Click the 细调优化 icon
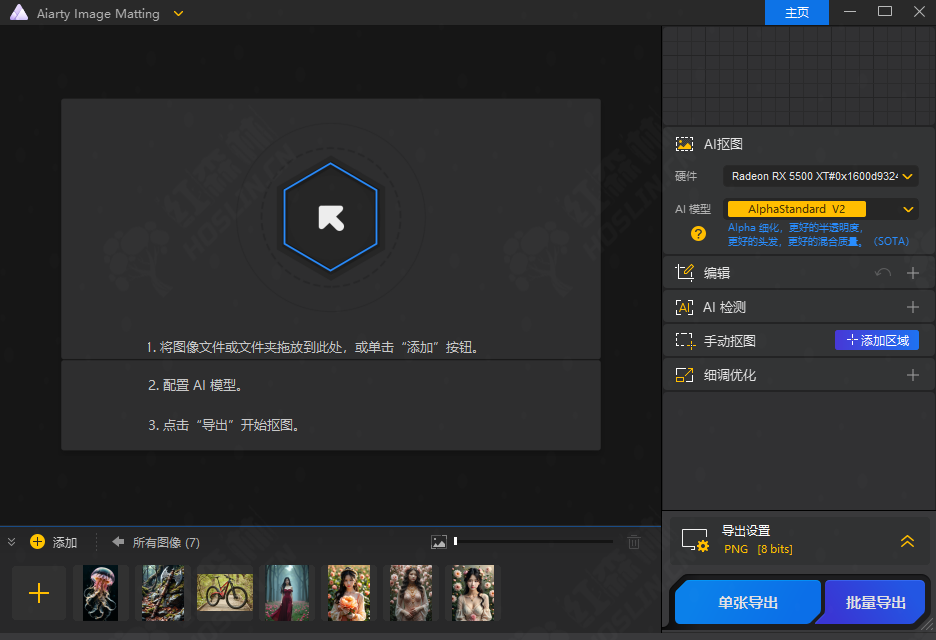 point(684,375)
